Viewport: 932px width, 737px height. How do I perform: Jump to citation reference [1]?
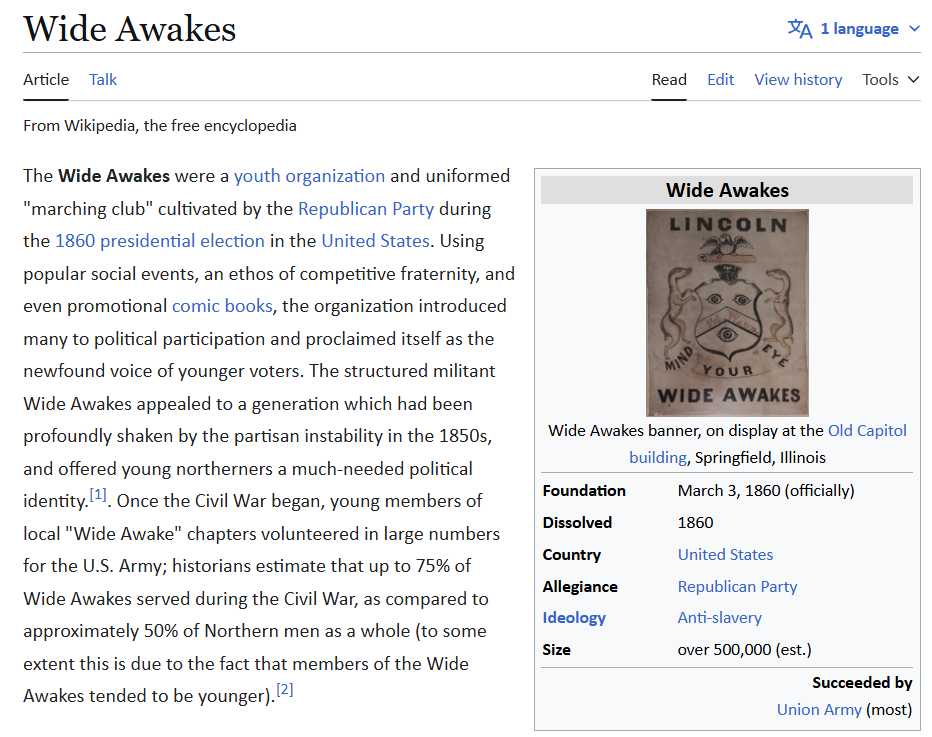click(98, 495)
